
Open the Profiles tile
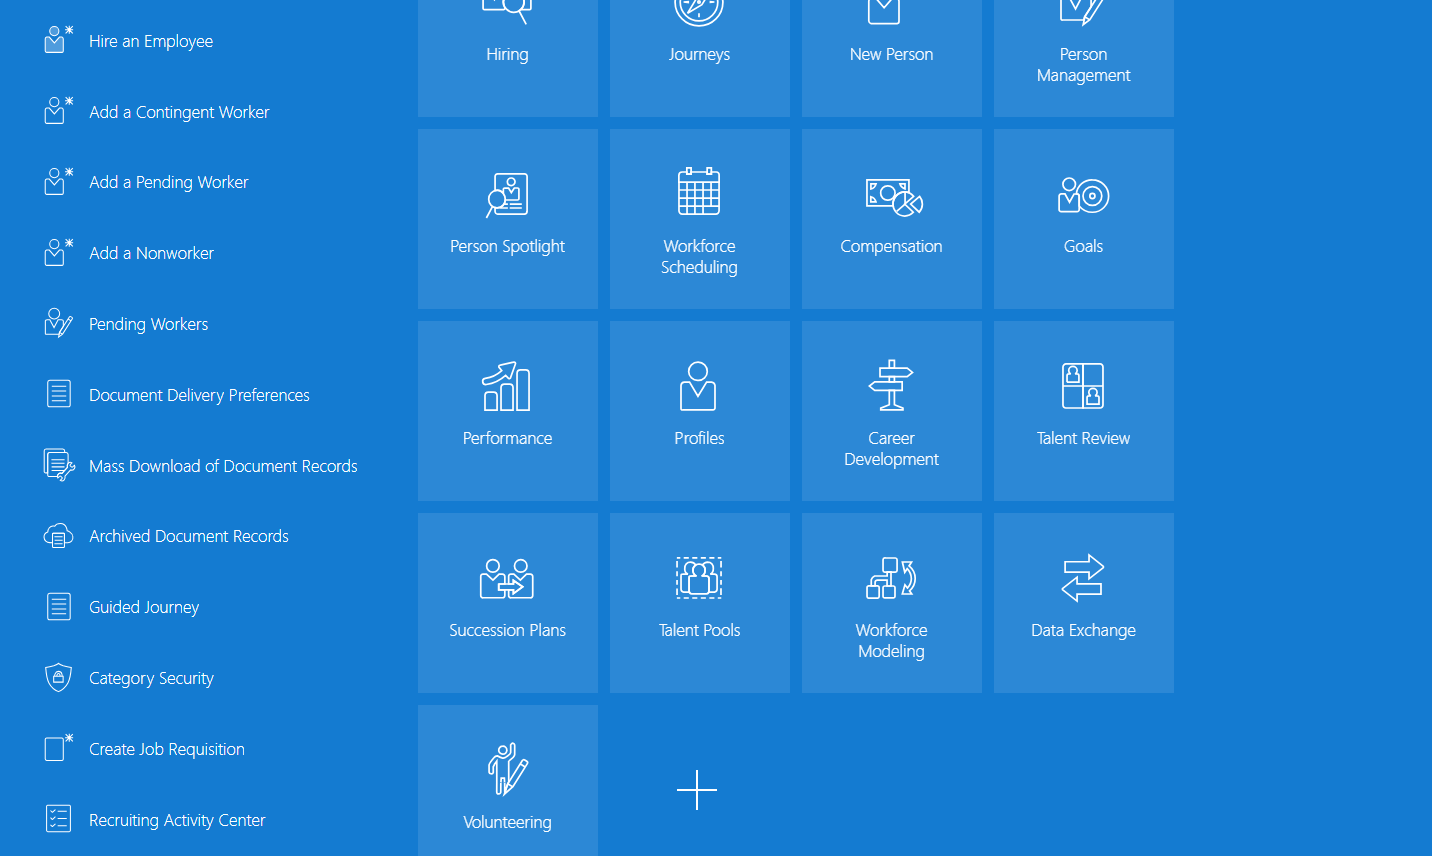(x=700, y=411)
